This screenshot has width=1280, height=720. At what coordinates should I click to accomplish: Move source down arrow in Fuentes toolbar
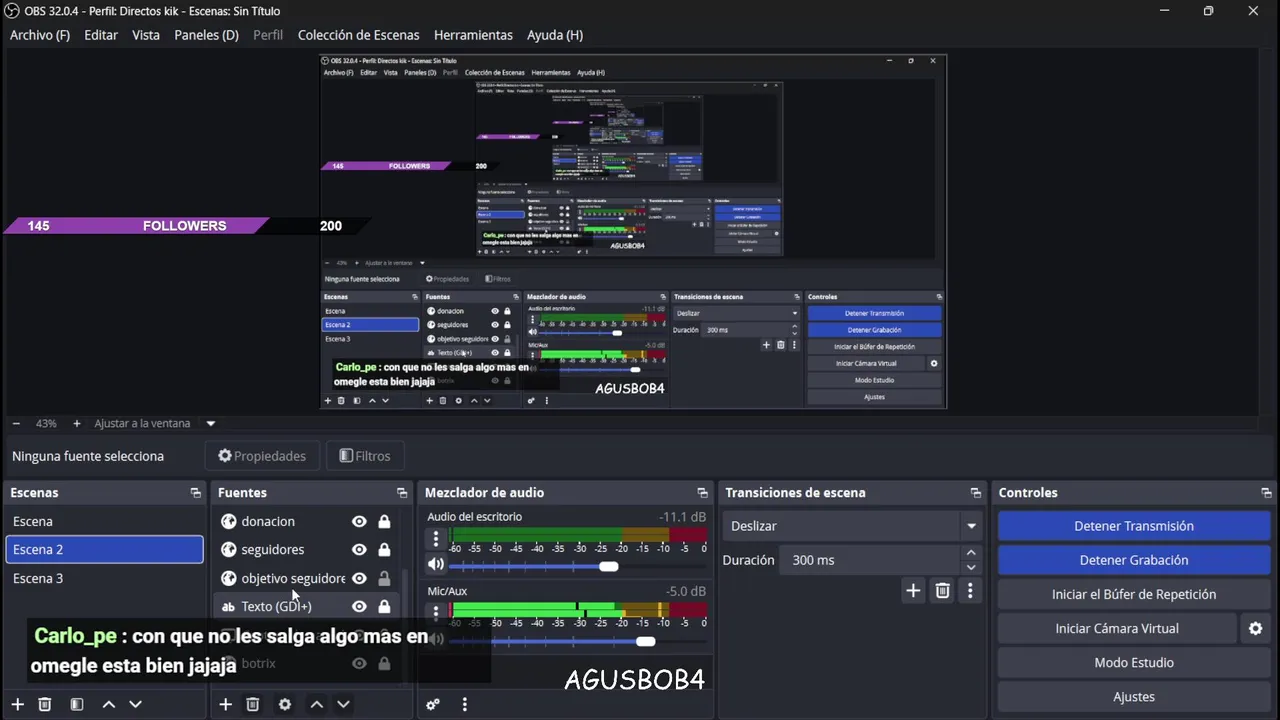(343, 704)
